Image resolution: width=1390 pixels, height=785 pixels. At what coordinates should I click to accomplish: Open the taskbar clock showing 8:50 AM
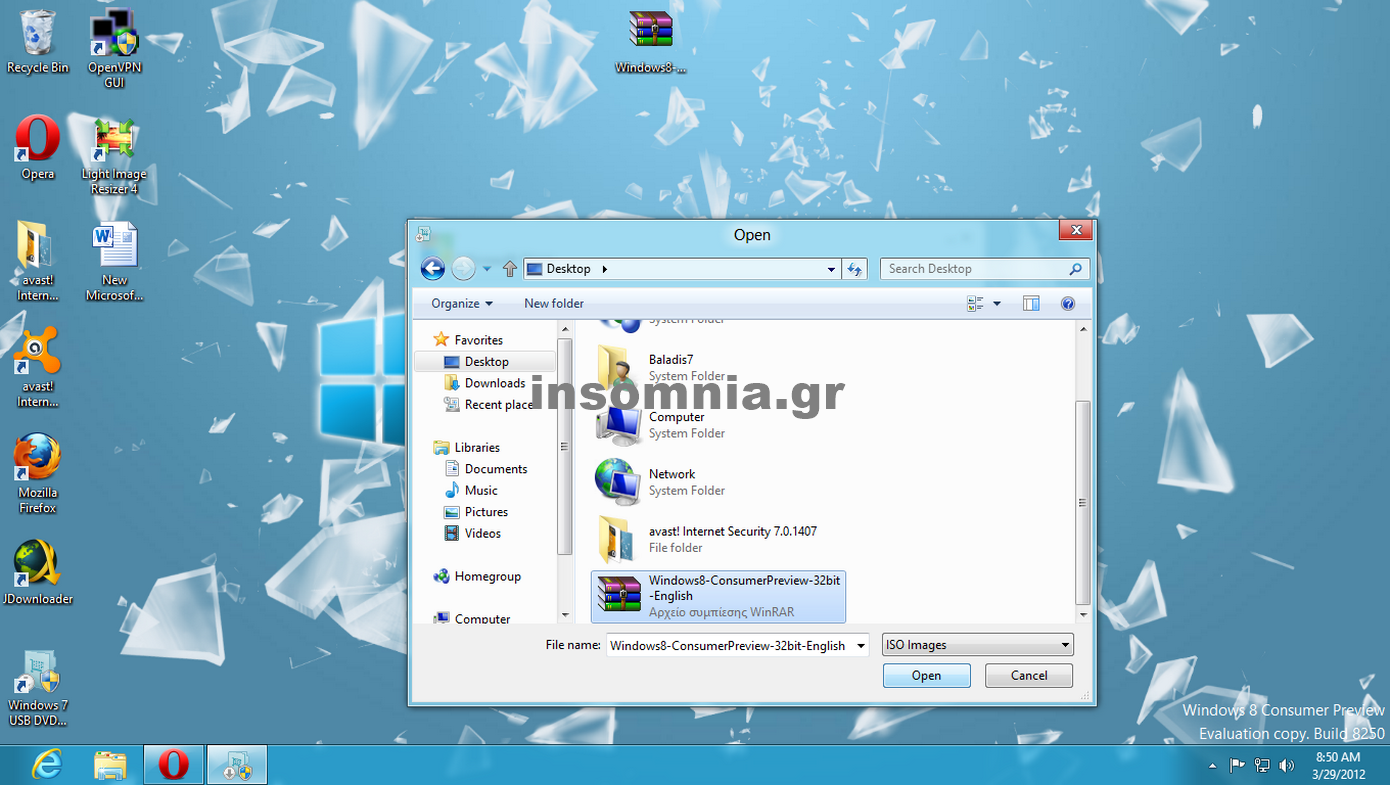[x=1338, y=765]
